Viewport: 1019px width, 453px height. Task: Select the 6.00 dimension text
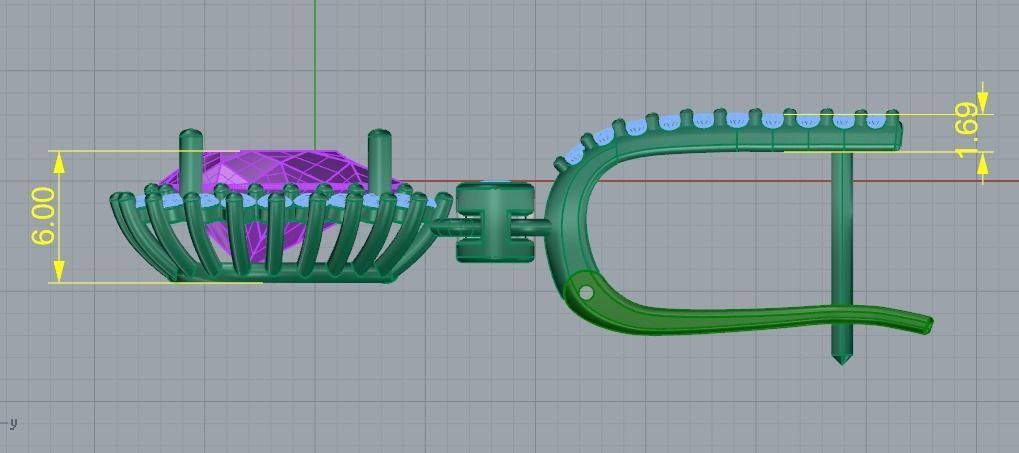44,215
